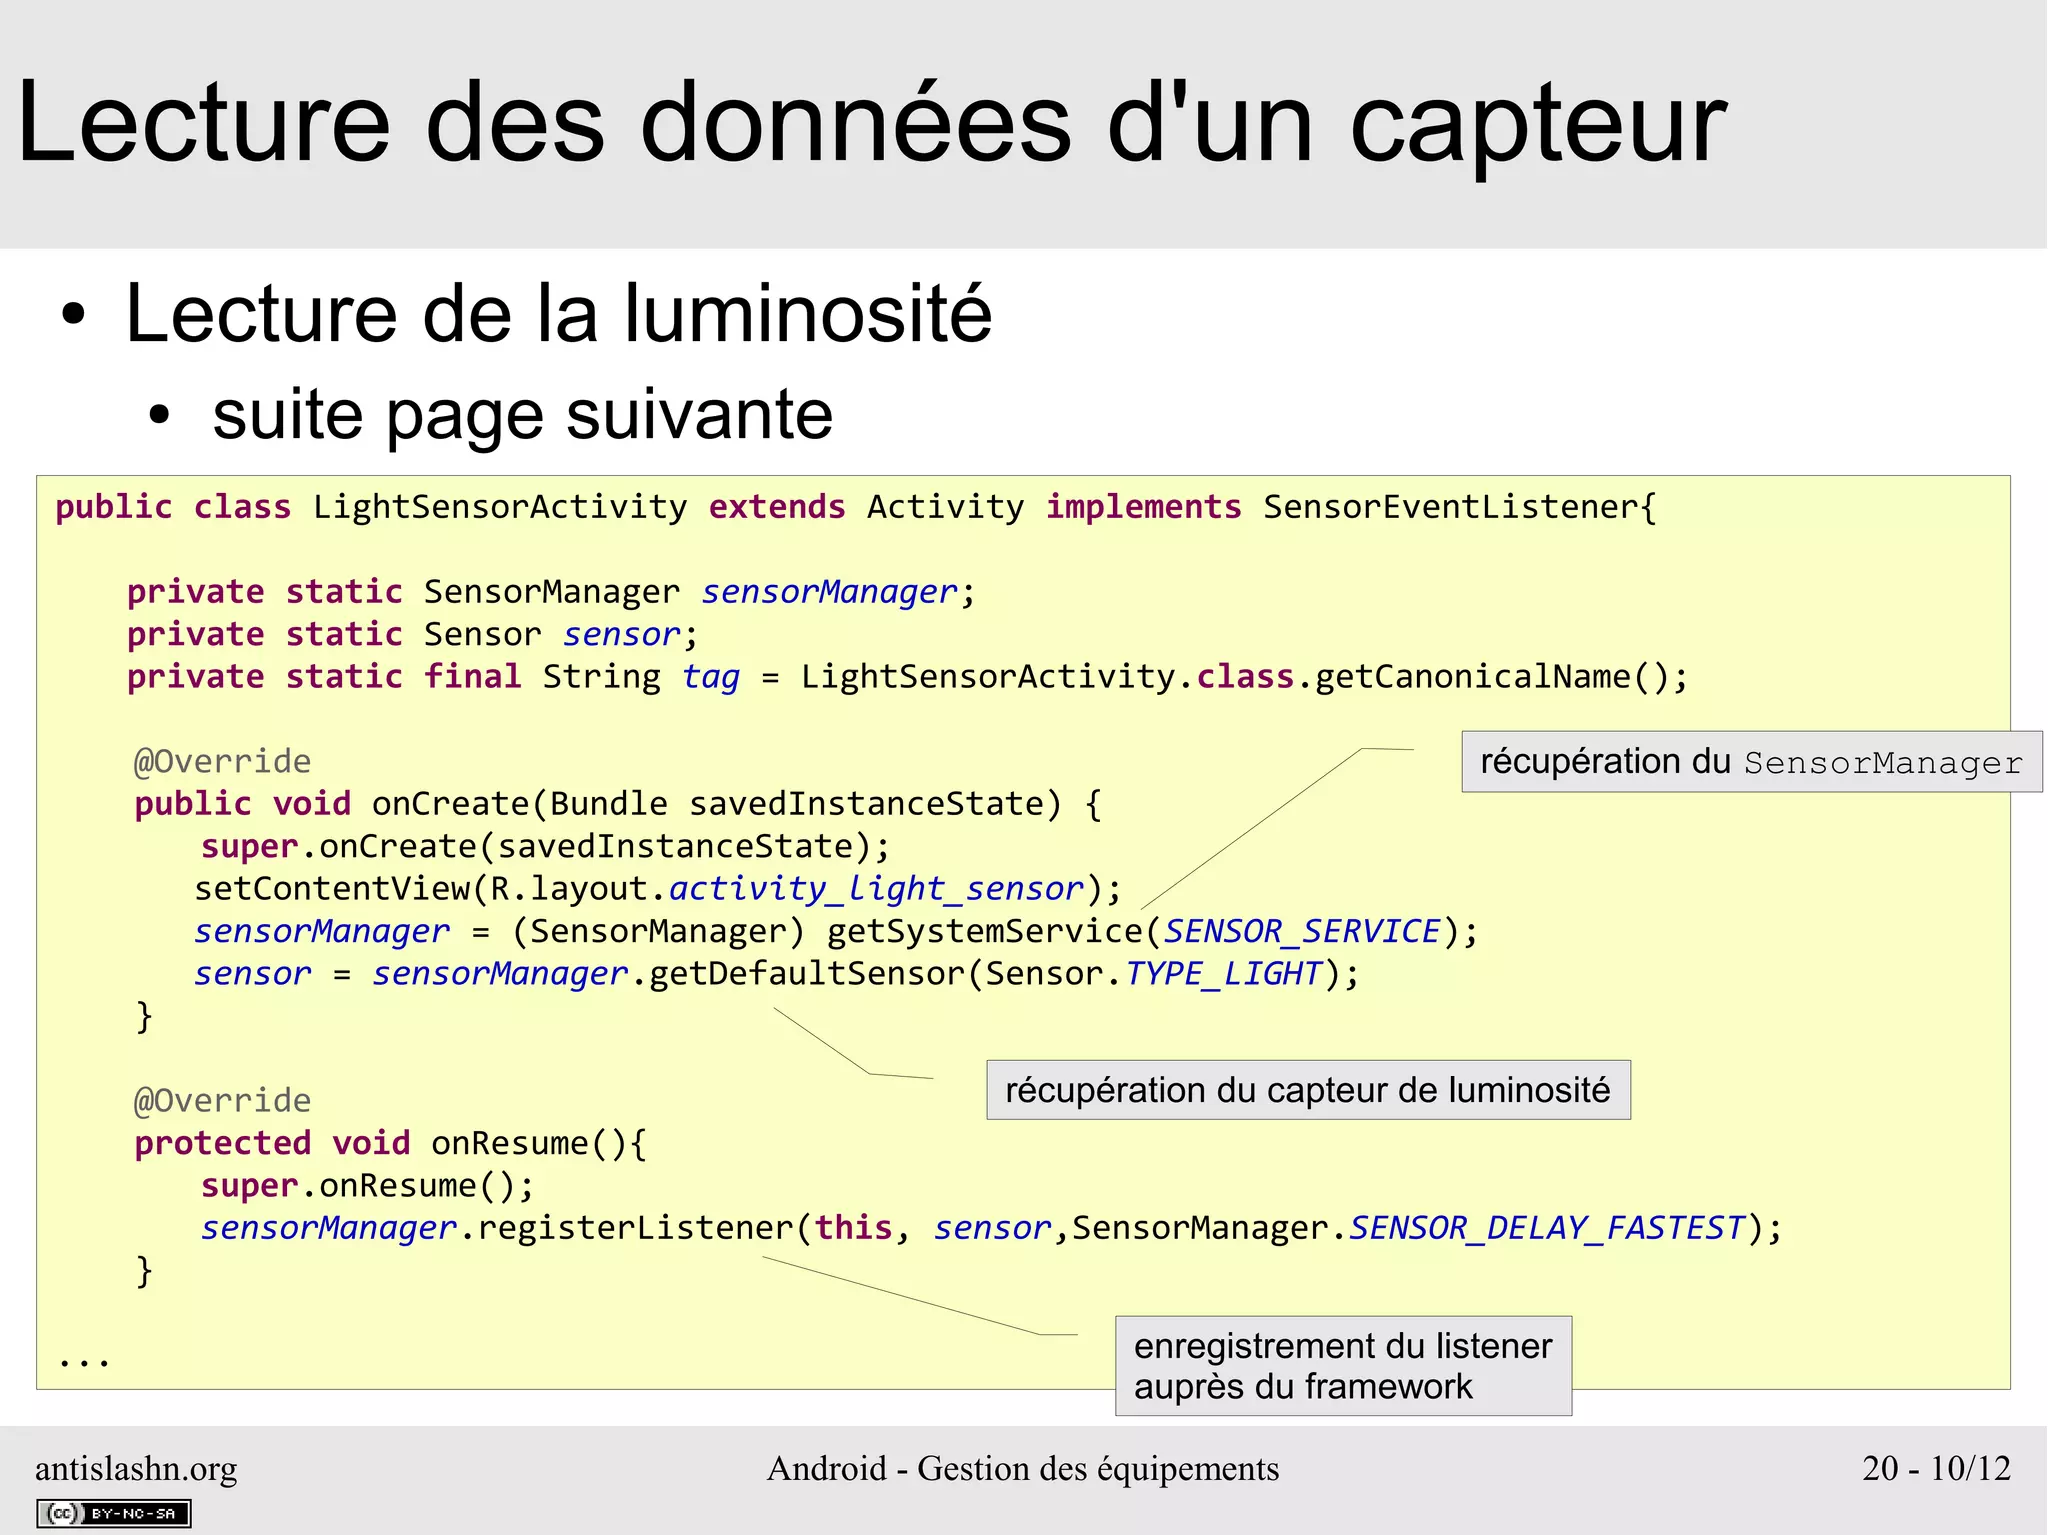Viewport: 2048px width, 1535px height.
Task: Click the 'super.onResume();' line
Action: pyautogui.click(x=367, y=1186)
